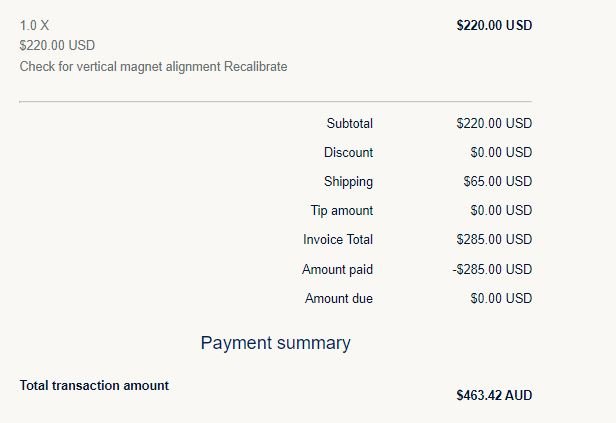Click the Total transaction amount label
Viewport: 616px width, 423px height.
(94, 385)
